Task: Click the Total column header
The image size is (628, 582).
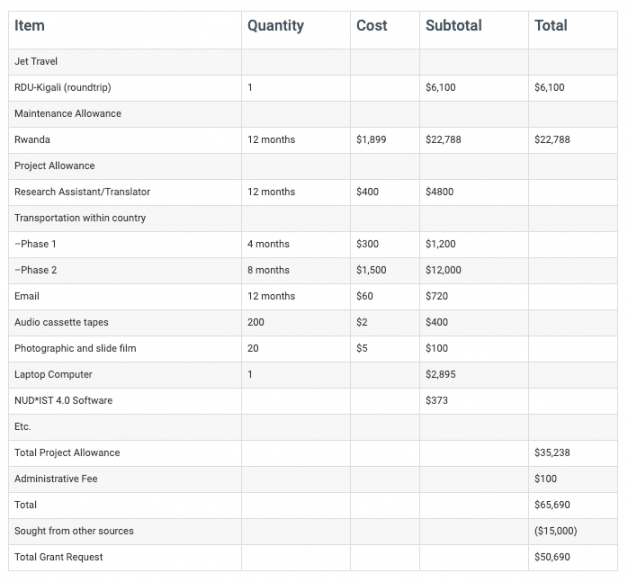Action: tap(550, 26)
